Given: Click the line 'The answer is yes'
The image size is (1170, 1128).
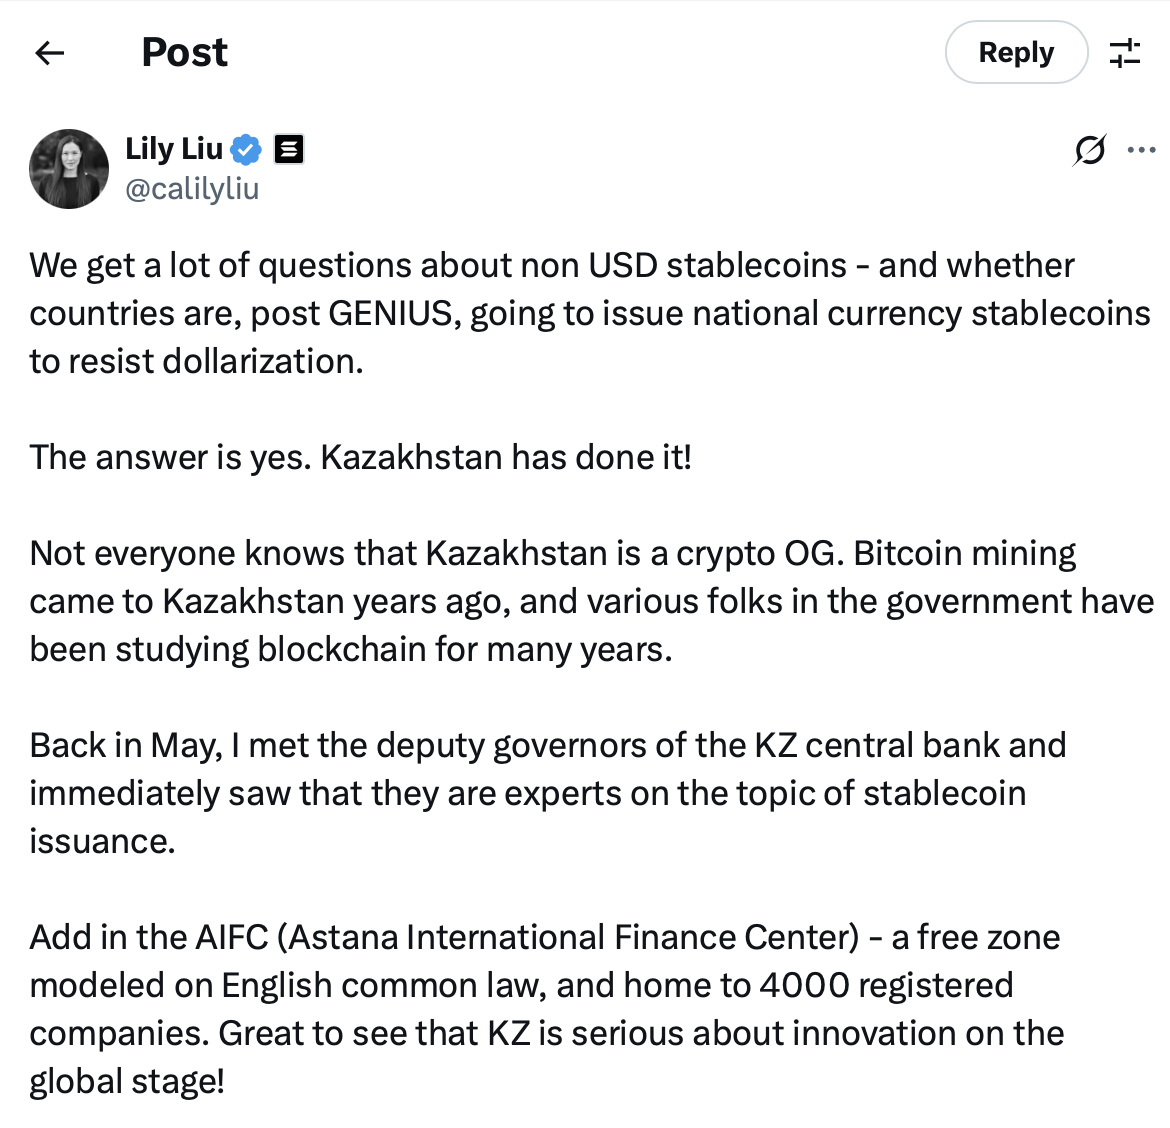Looking at the screenshot, I should (x=360, y=457).
